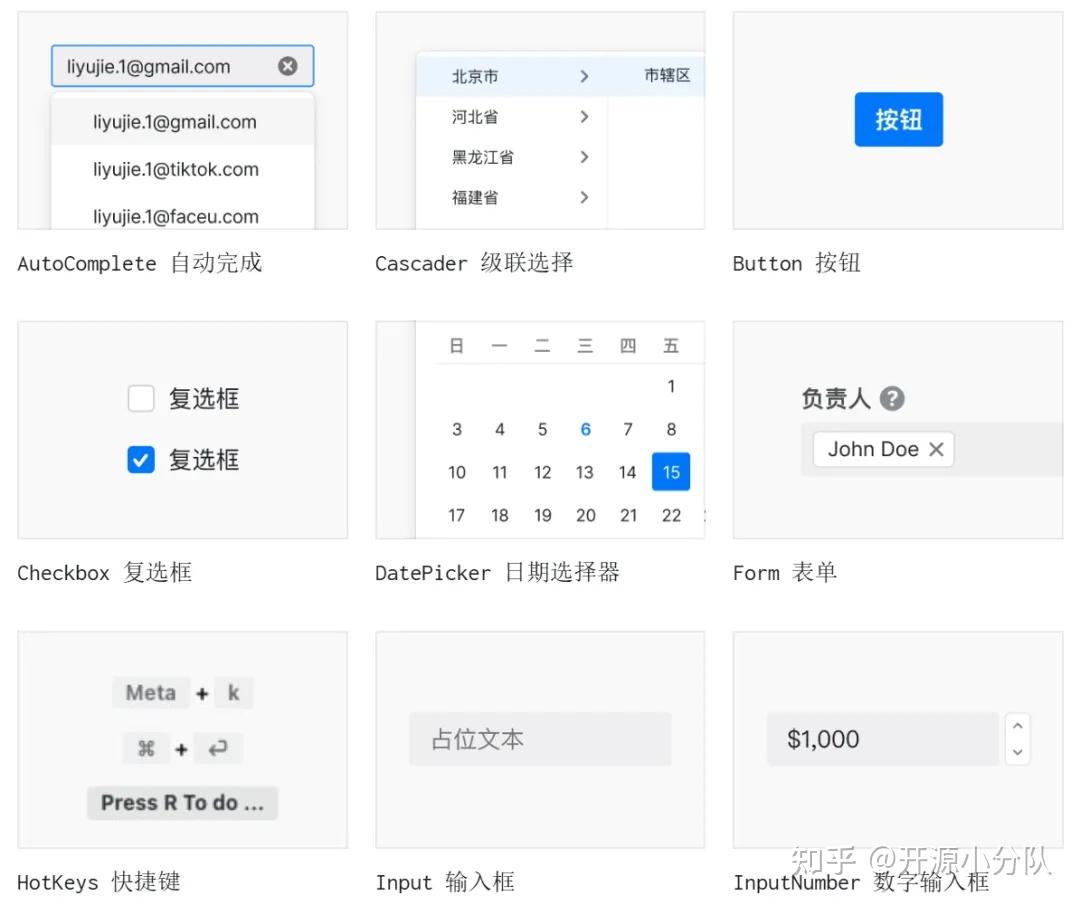Click the Meta key in the HotKeys demo

coord(150,692)
